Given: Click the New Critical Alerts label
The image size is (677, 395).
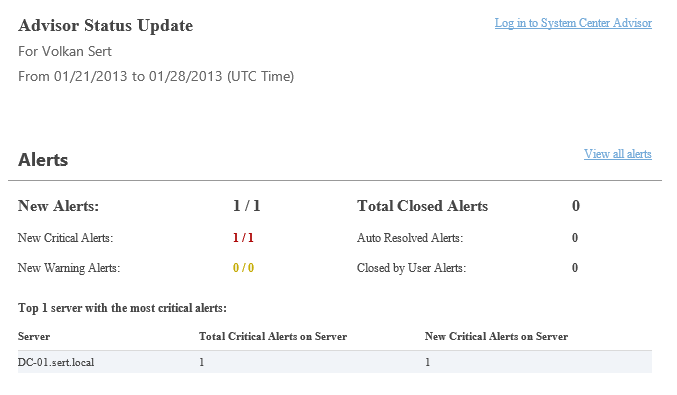Looking at the screenshot, I should (x=65, y=238).
